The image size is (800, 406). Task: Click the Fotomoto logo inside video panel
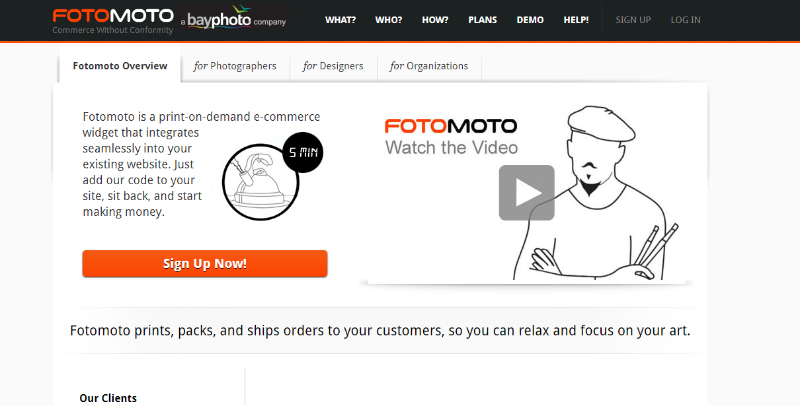[x=451, y=126]
